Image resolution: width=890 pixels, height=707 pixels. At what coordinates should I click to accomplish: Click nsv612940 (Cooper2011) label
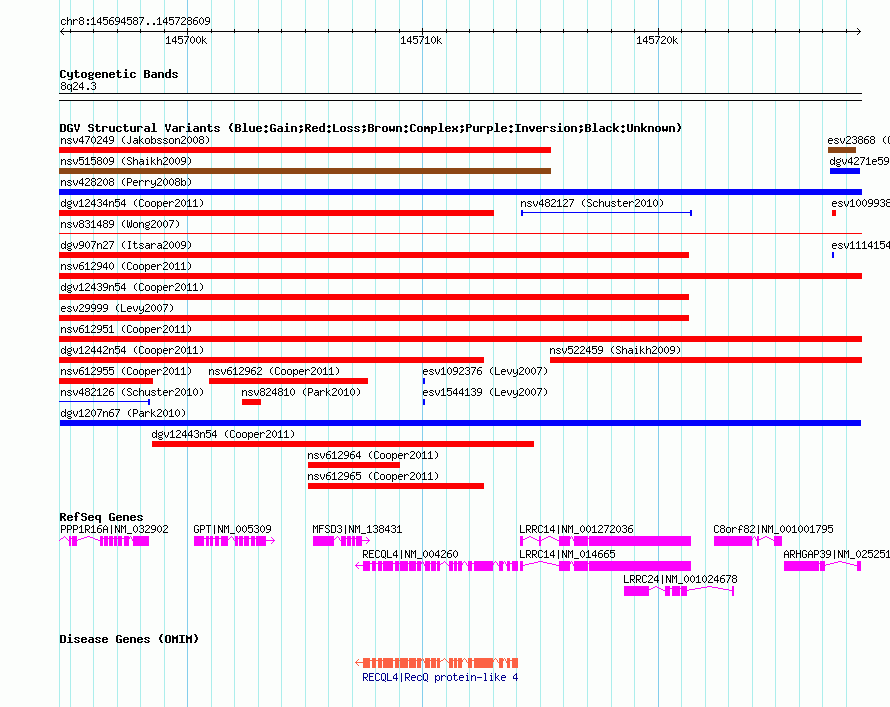126,266
